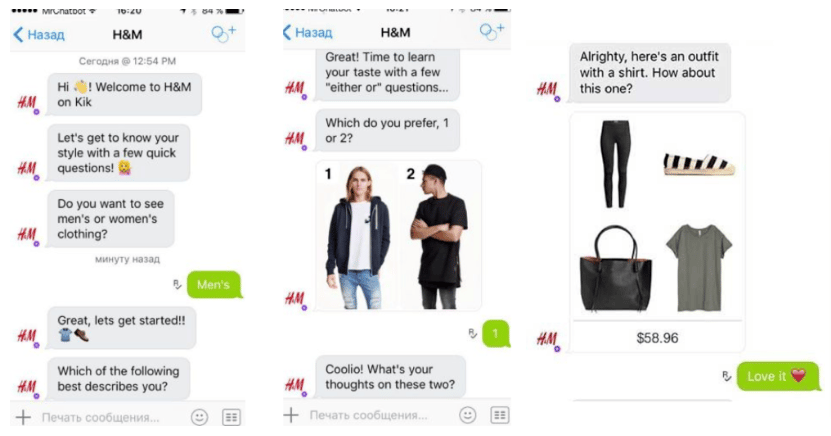Screen dimensions: 831x436
Task: Open suggested replies keyboard icon in middle chat
Action: point(499,415)
